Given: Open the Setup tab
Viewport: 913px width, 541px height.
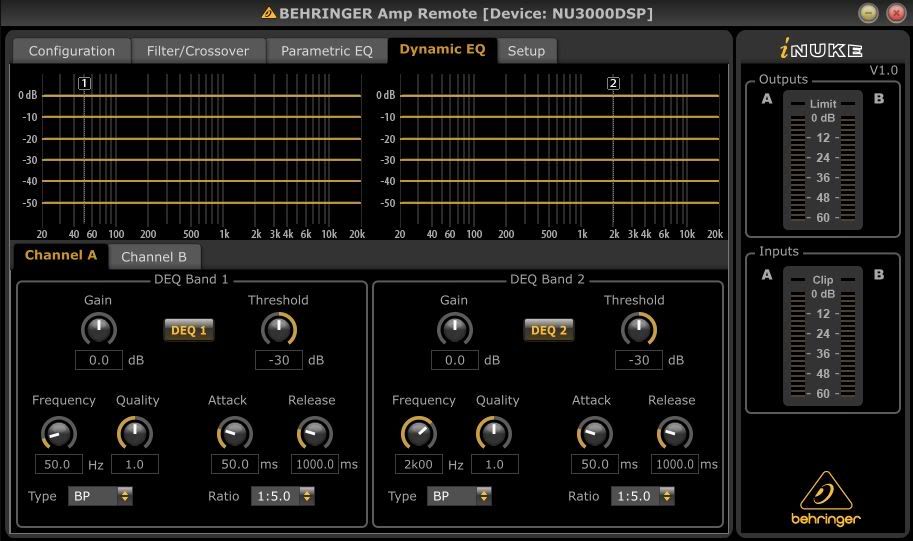Looking at the screenshot, I should tap(526, 51).
